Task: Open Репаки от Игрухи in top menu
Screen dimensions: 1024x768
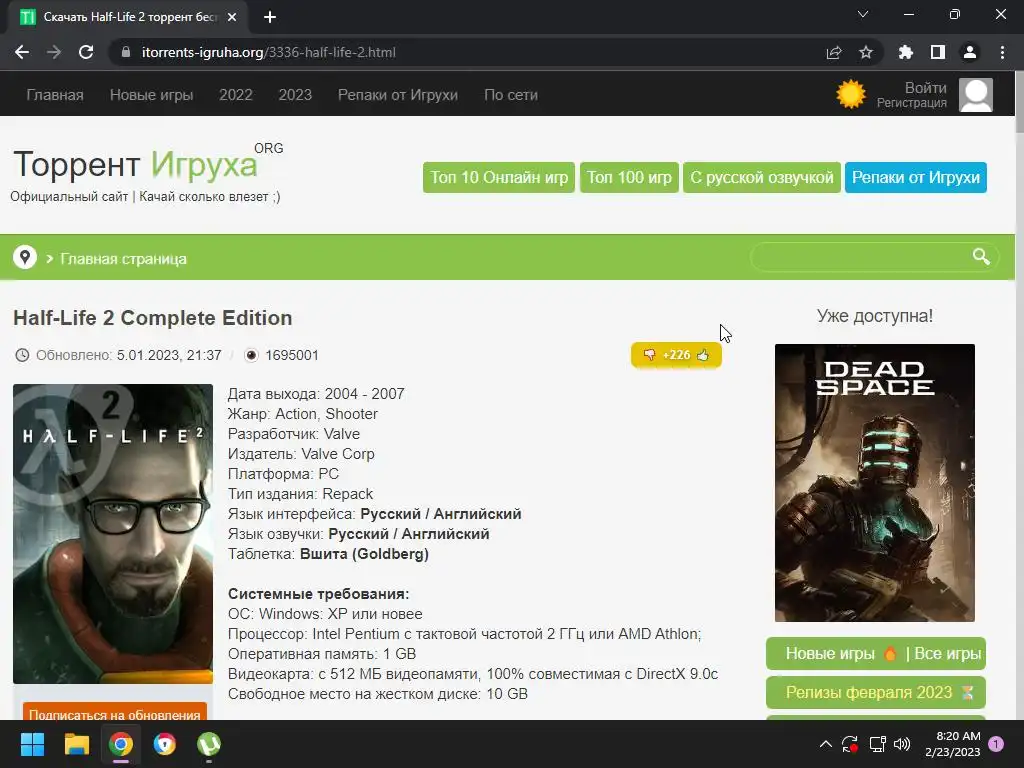Action: tap(398, 95)
